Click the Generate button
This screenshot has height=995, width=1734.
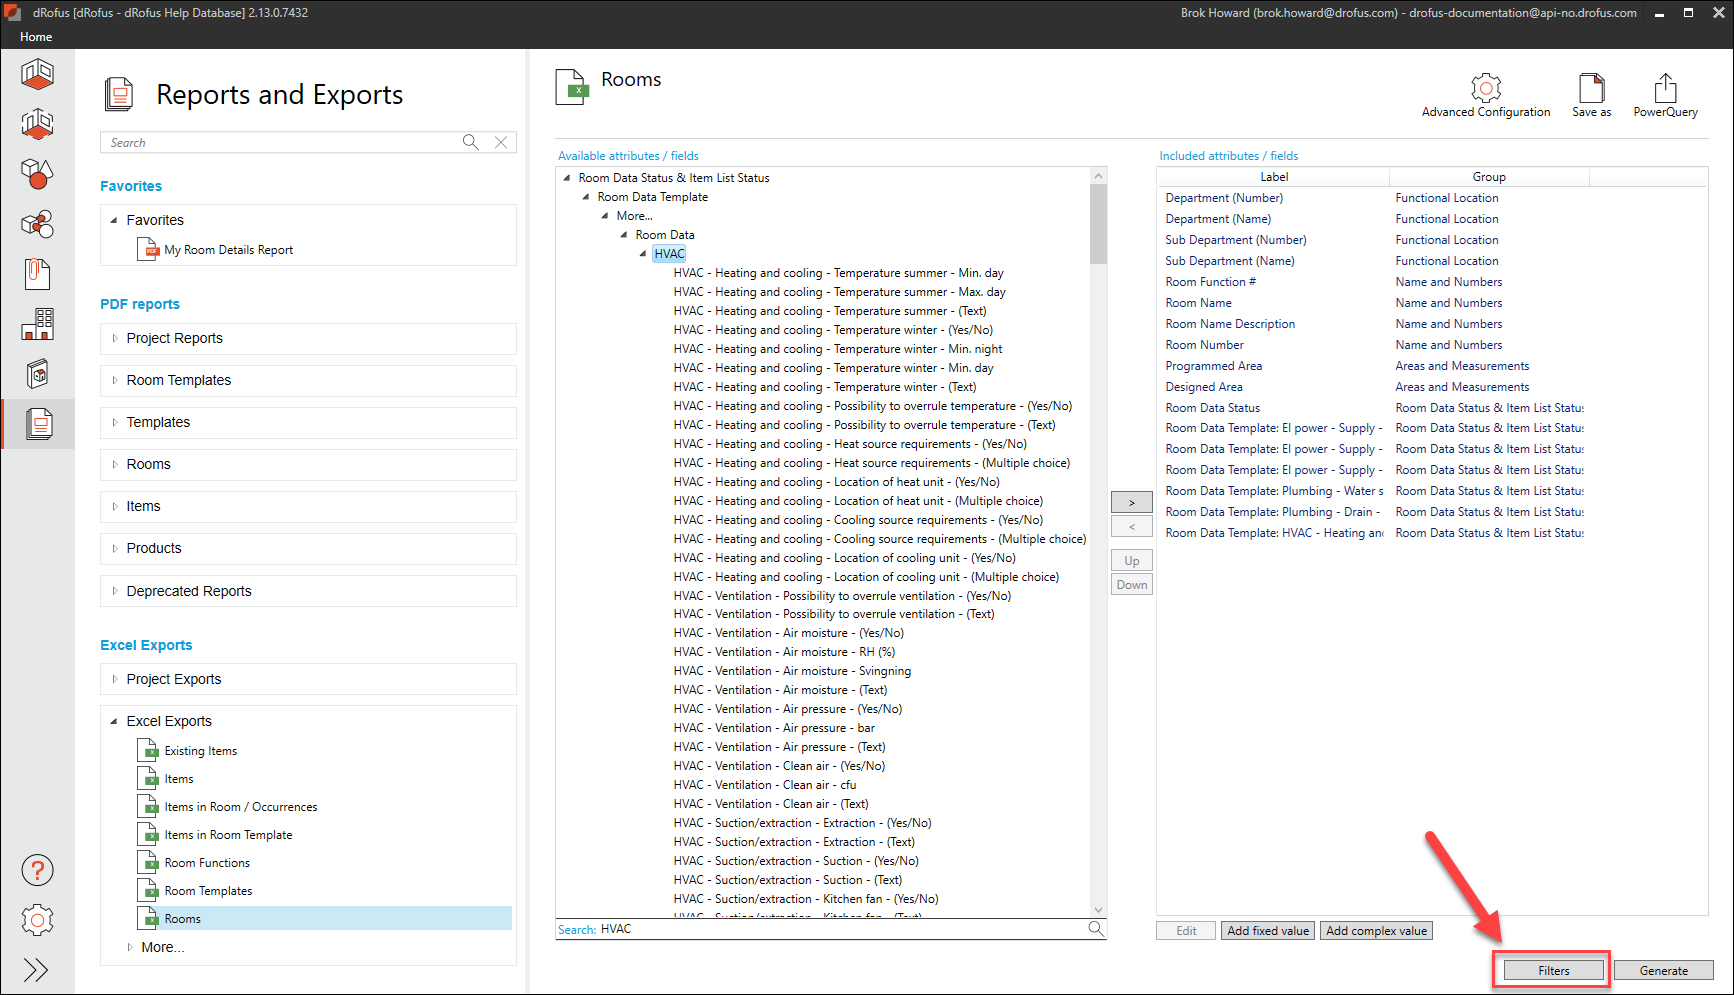pyautogui.click(x=1663, y=971)
